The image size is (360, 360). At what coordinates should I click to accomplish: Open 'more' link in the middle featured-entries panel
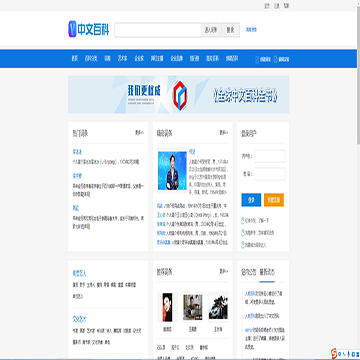224,133
